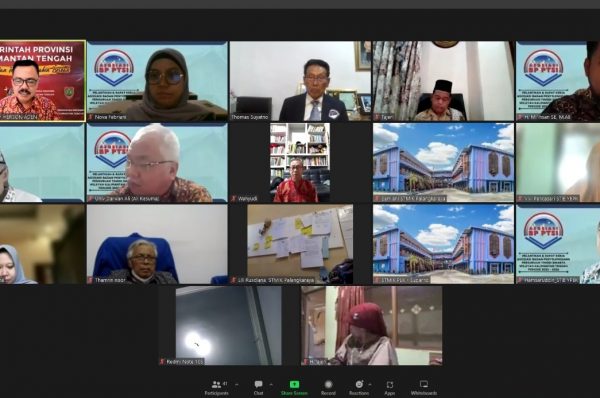
Task: Expand the arrow next to Chat
Action: pyautogui.click(x=271, y=384)
